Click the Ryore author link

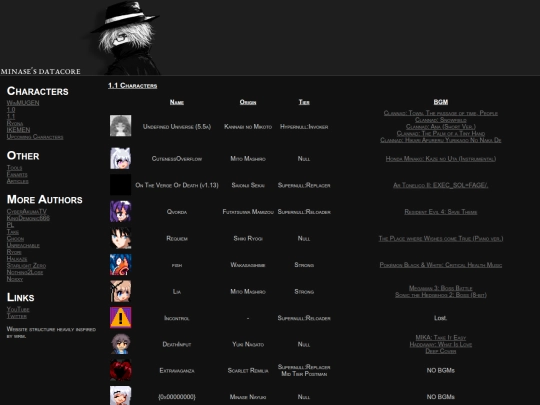[x=14, y=252]
